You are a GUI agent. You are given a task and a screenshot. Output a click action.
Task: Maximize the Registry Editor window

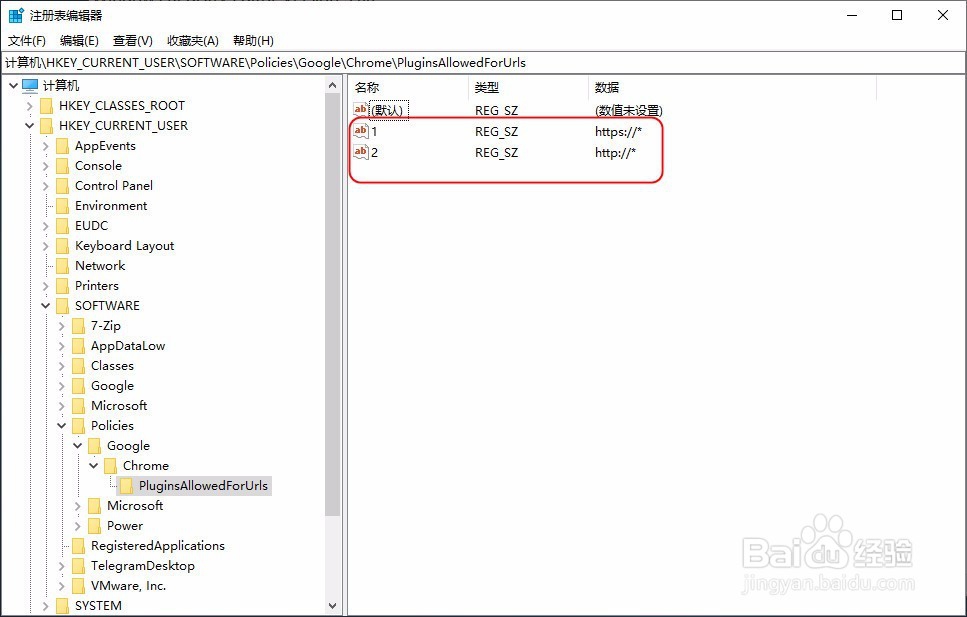pos(897,15)
